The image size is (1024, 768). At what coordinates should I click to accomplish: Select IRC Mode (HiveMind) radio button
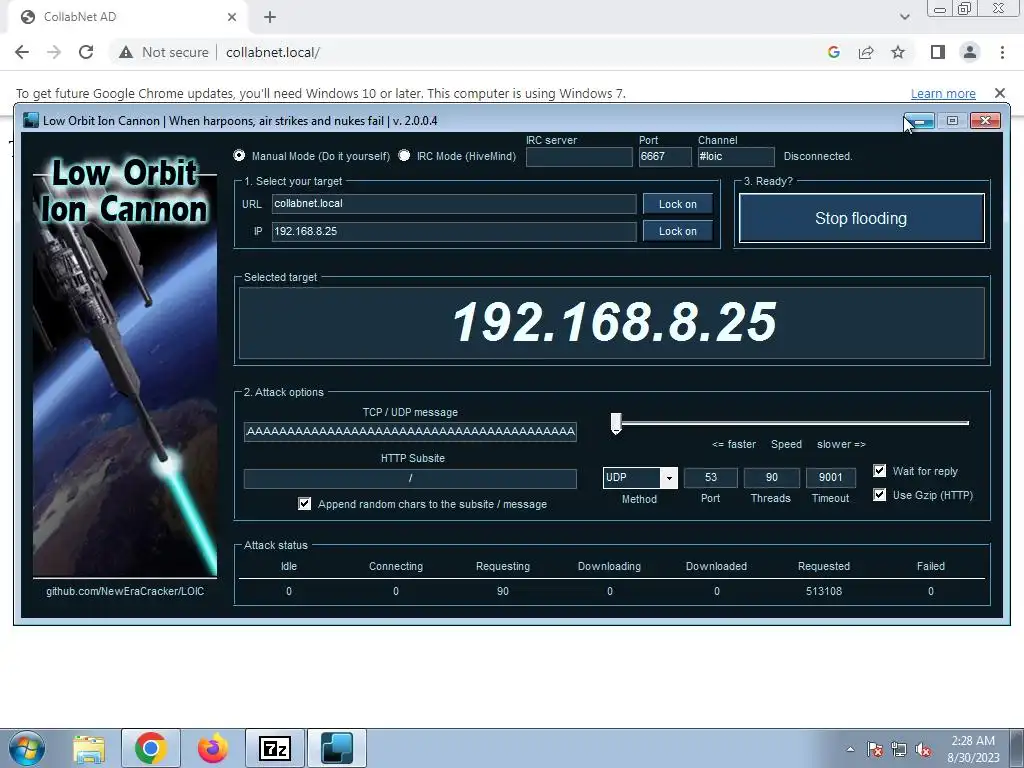(404, 155)
